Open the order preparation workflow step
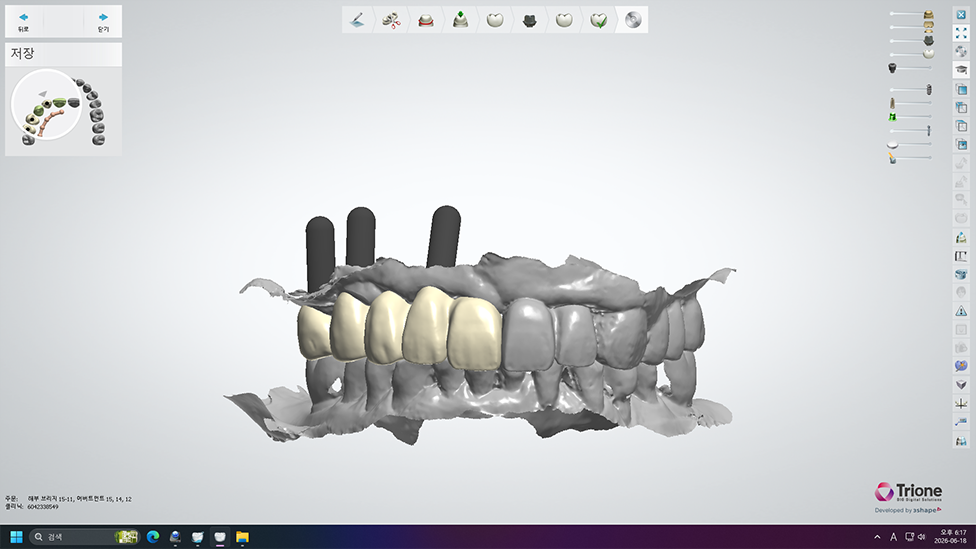The image size is (976, 549). coord(357,20)
